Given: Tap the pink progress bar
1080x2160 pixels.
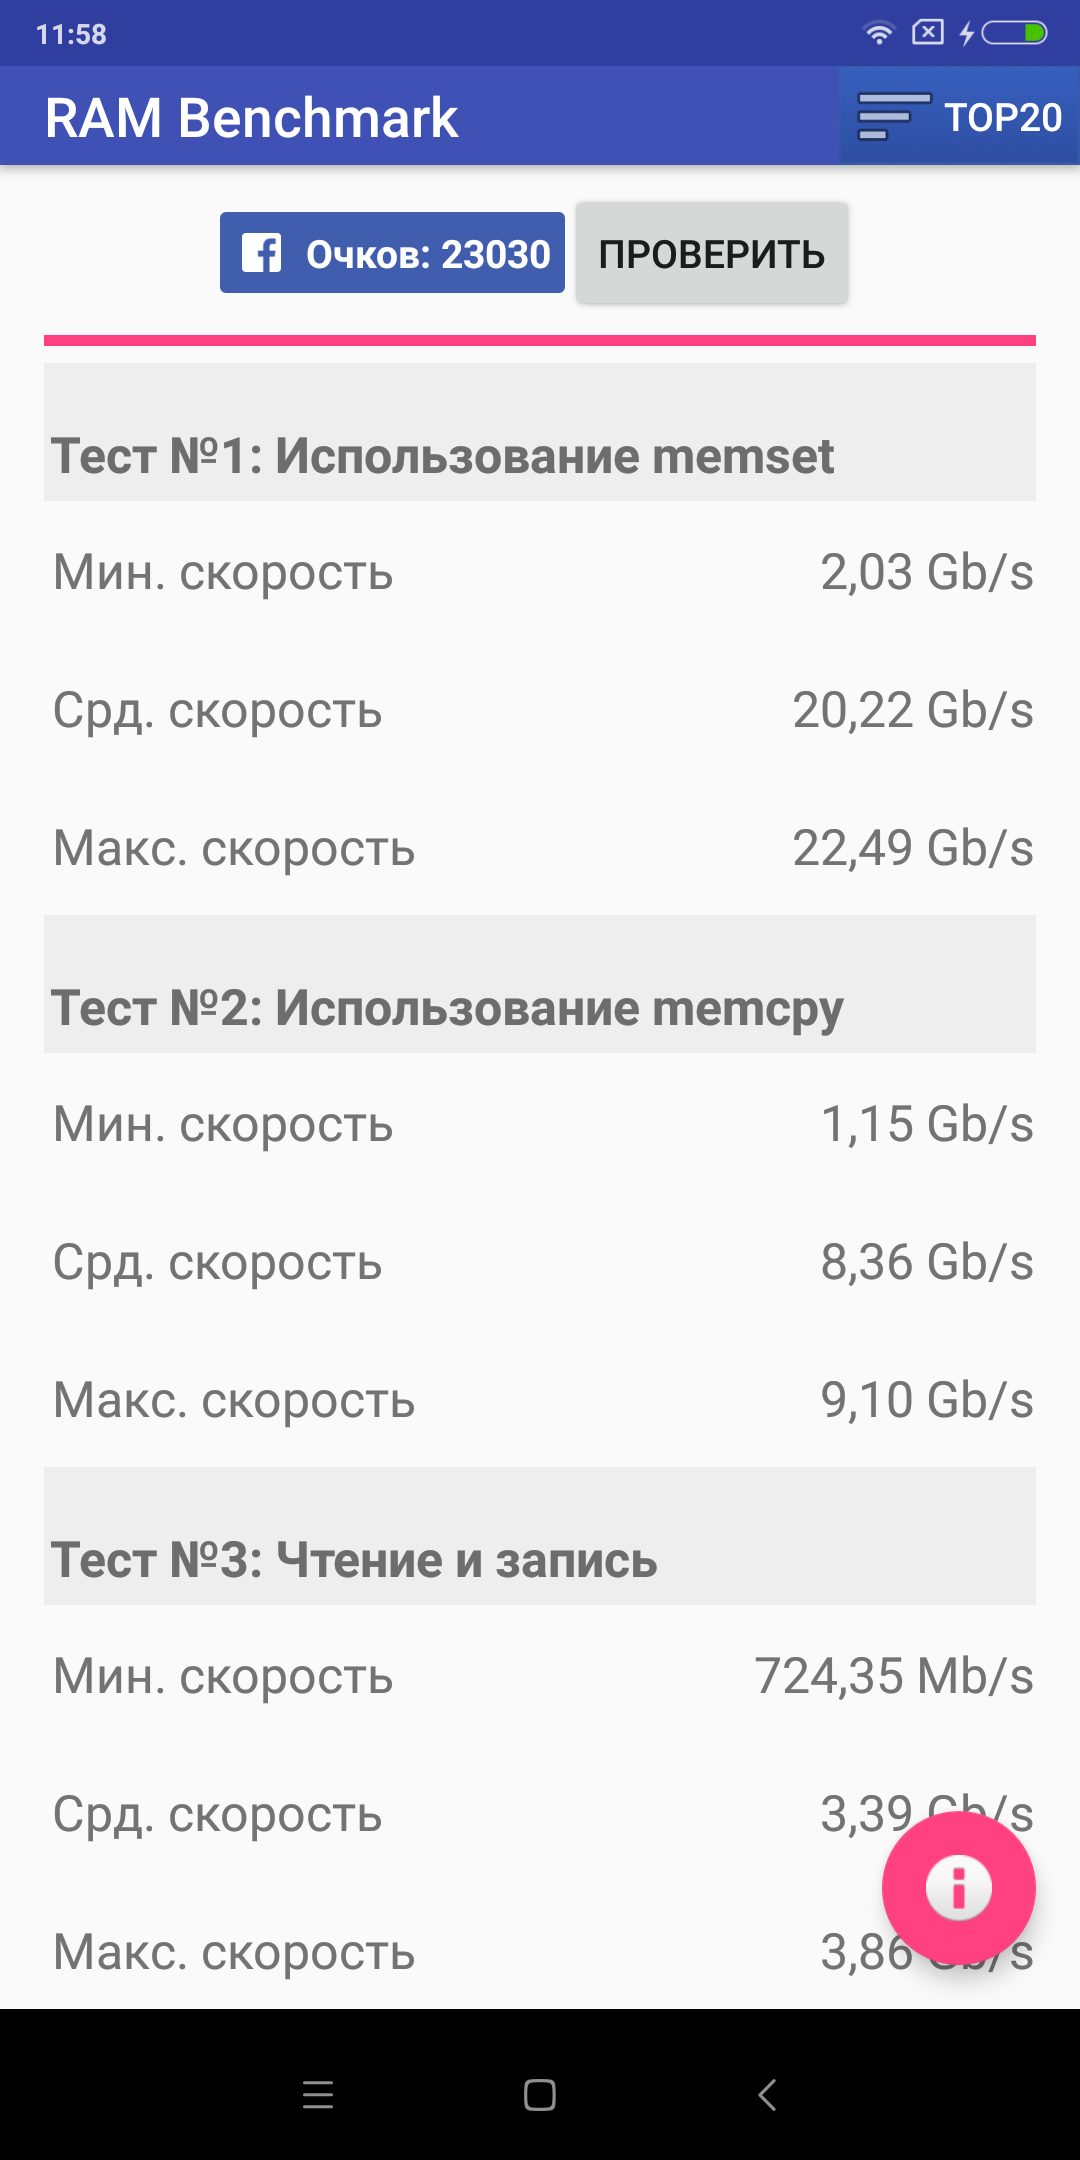Looking at the screenshot, I should [x=540, y=341].
